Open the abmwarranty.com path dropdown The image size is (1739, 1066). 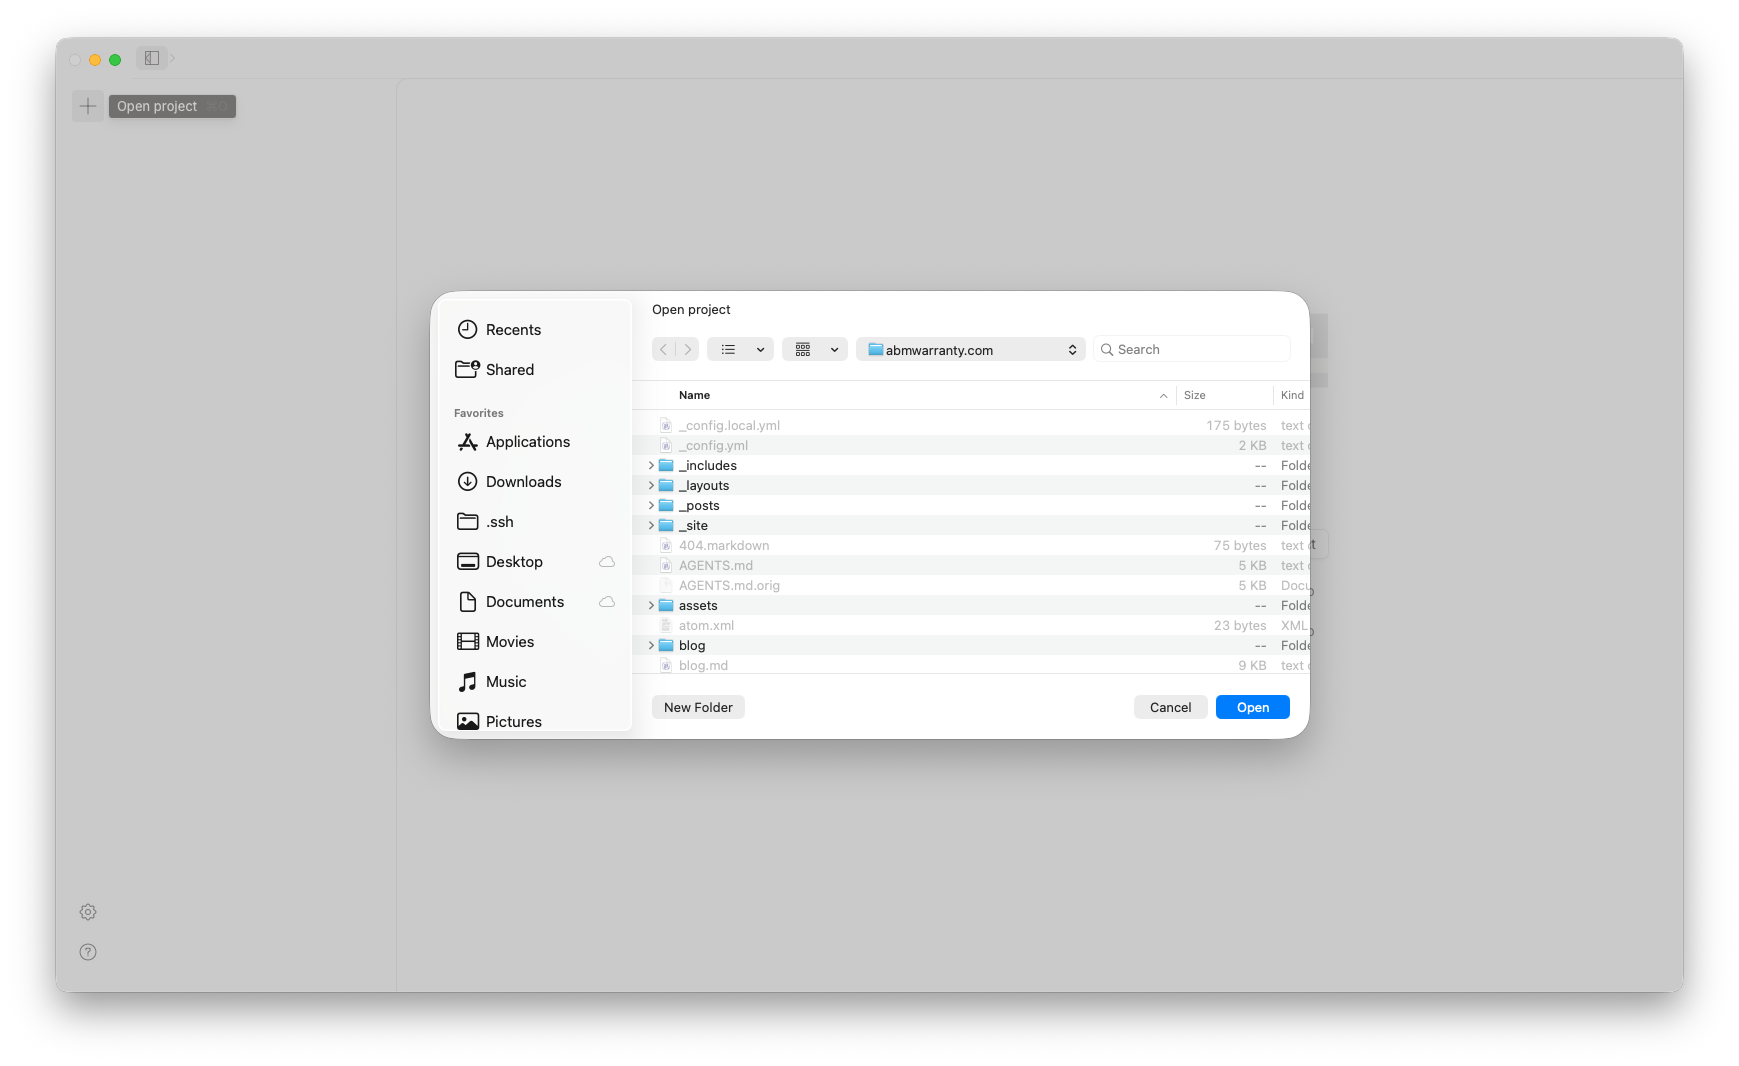pyautogui.click(x=970, y=350)
